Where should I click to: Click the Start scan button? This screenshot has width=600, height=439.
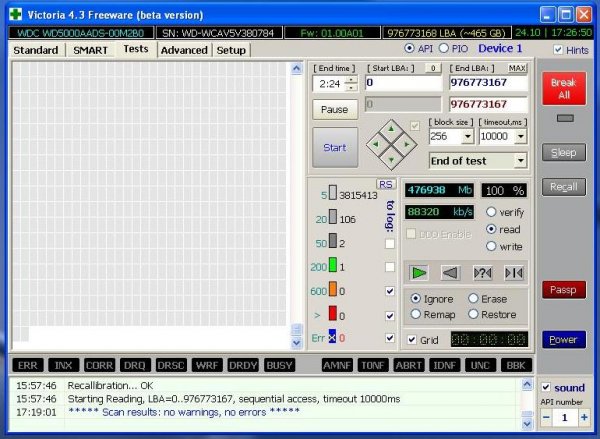coord(335,148)
